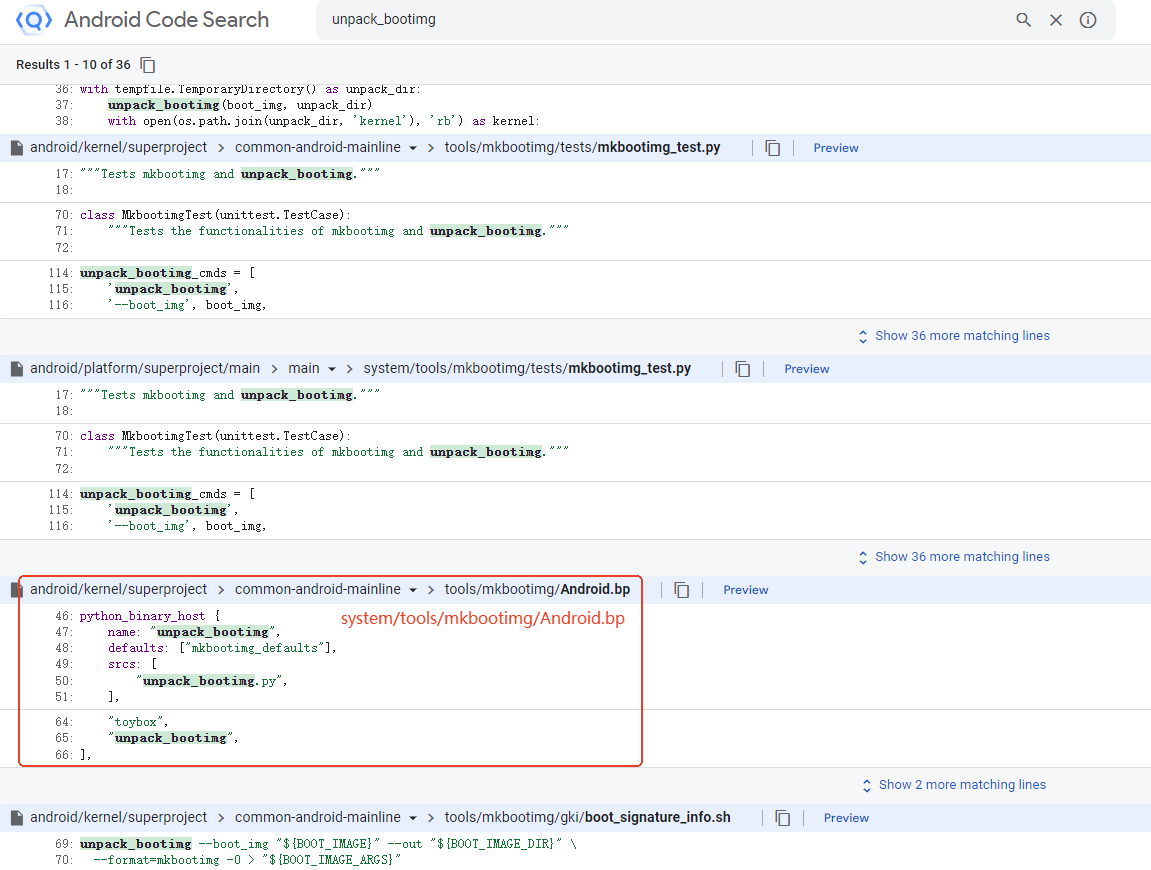Click line 50 unpack_bootimg.py source entry

[212, 681]
